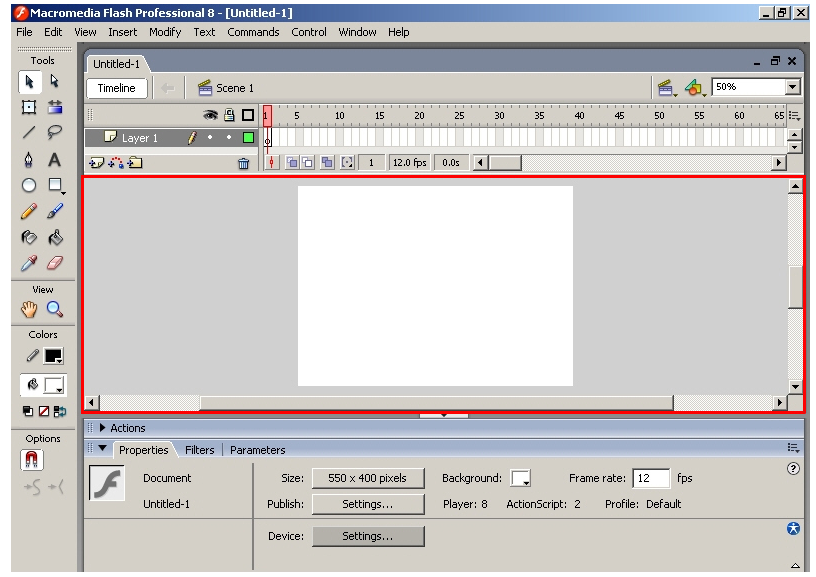Toggle Layer 1 visibility dot
816x577 pixels.
210,137
